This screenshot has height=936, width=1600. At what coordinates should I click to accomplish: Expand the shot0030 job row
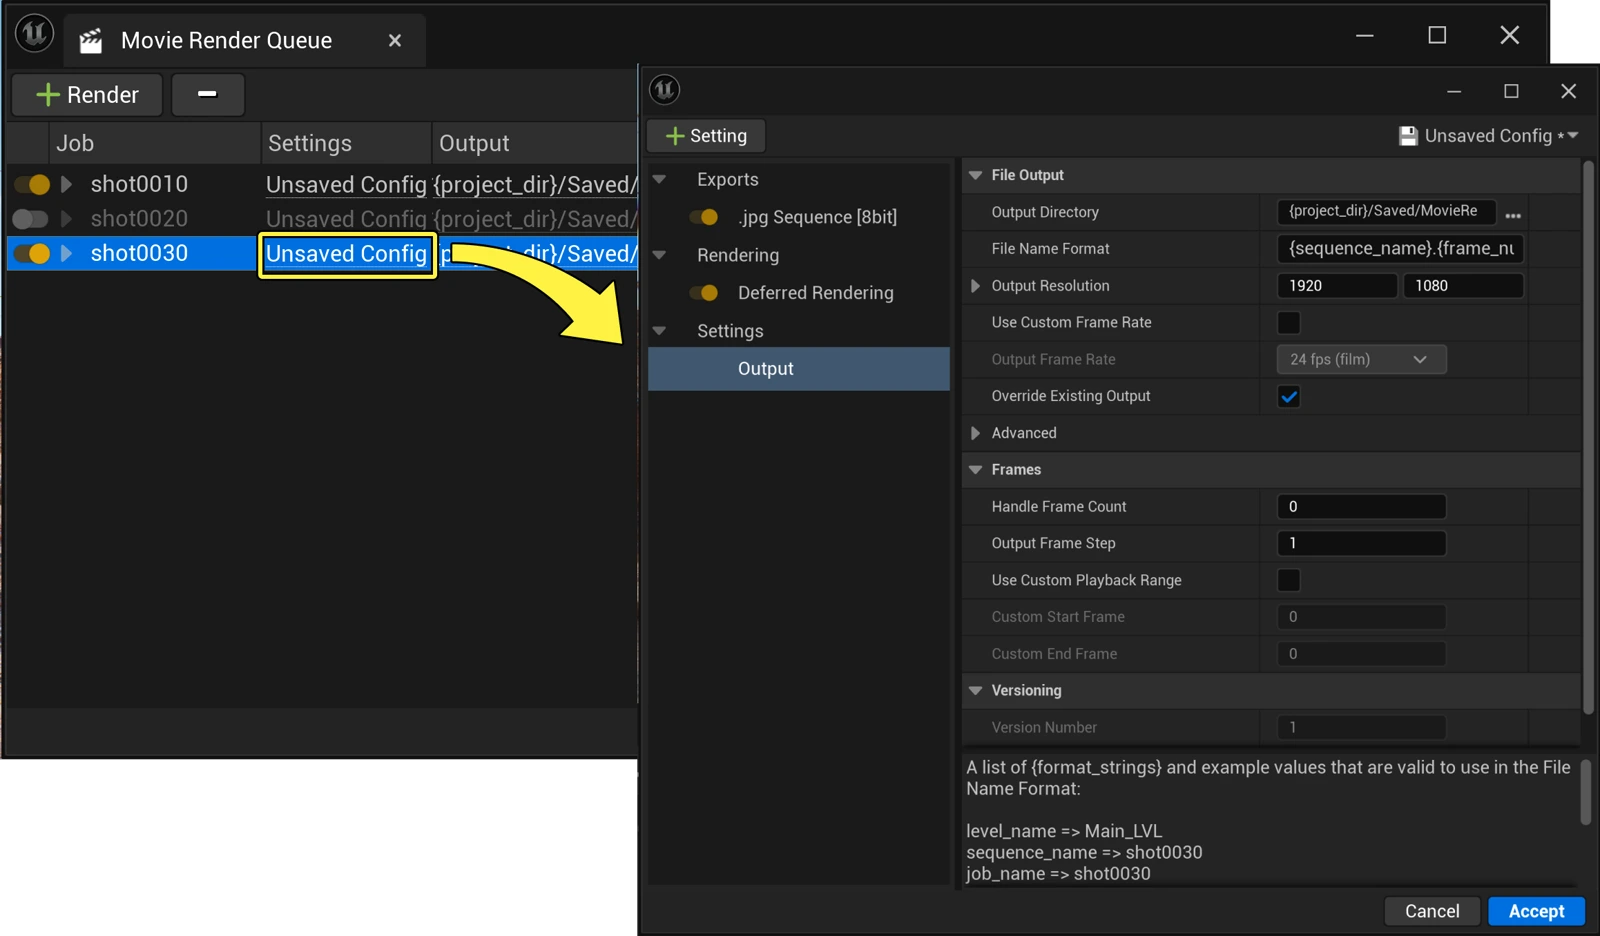[66, 253]
